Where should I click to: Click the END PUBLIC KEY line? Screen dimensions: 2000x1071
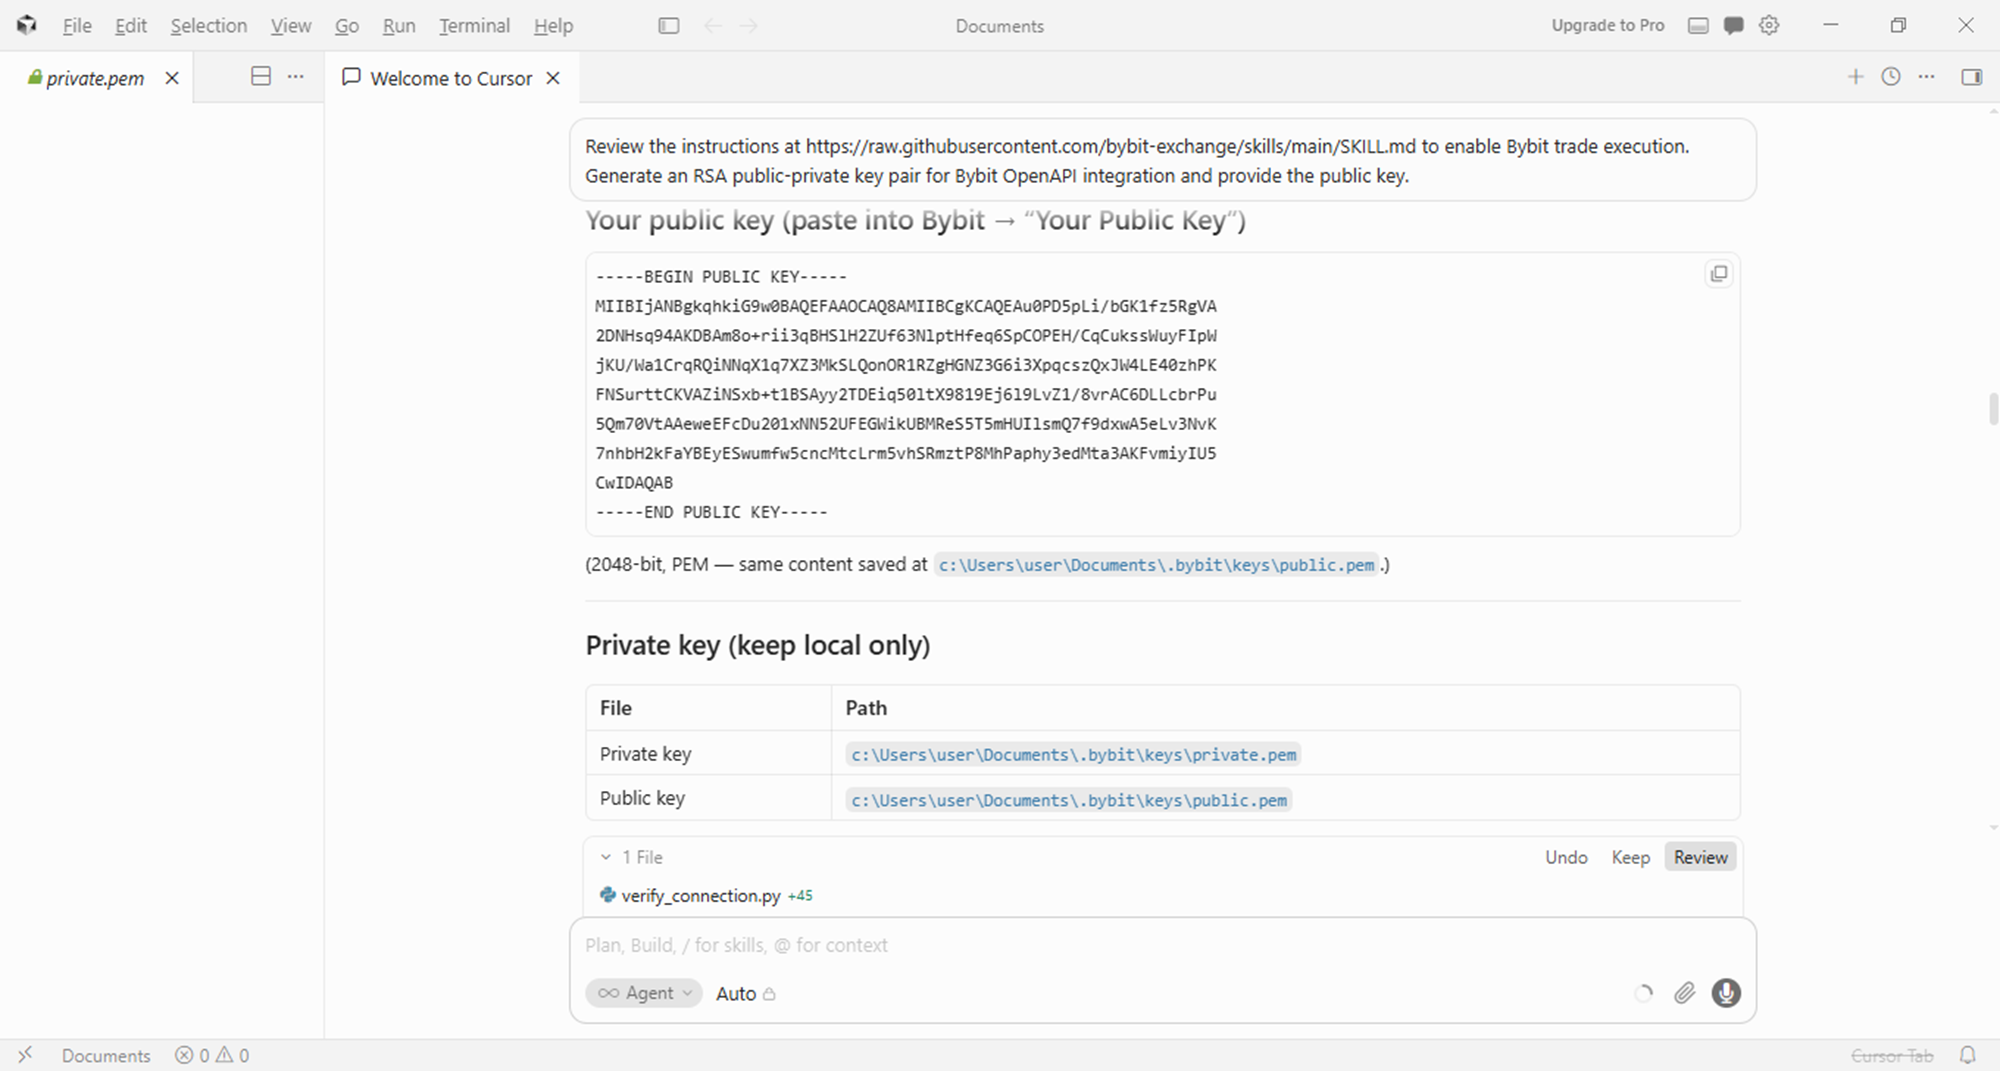pyautogui.click(x=711, y=512)
